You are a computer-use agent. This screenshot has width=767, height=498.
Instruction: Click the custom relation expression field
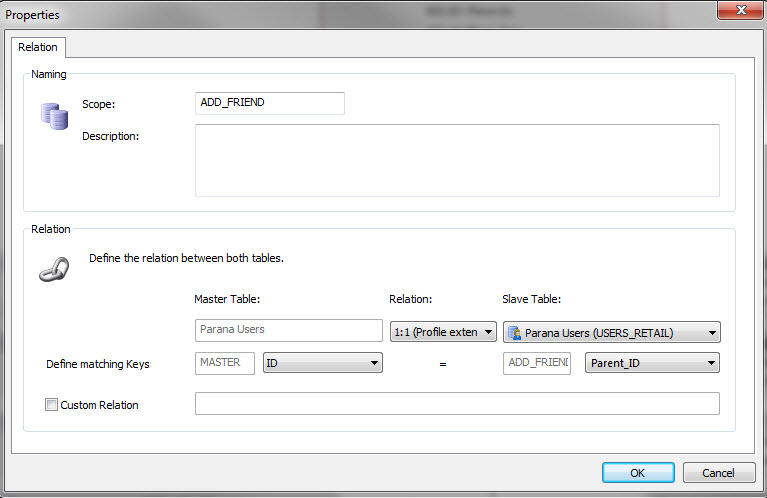tap(457, 403)
